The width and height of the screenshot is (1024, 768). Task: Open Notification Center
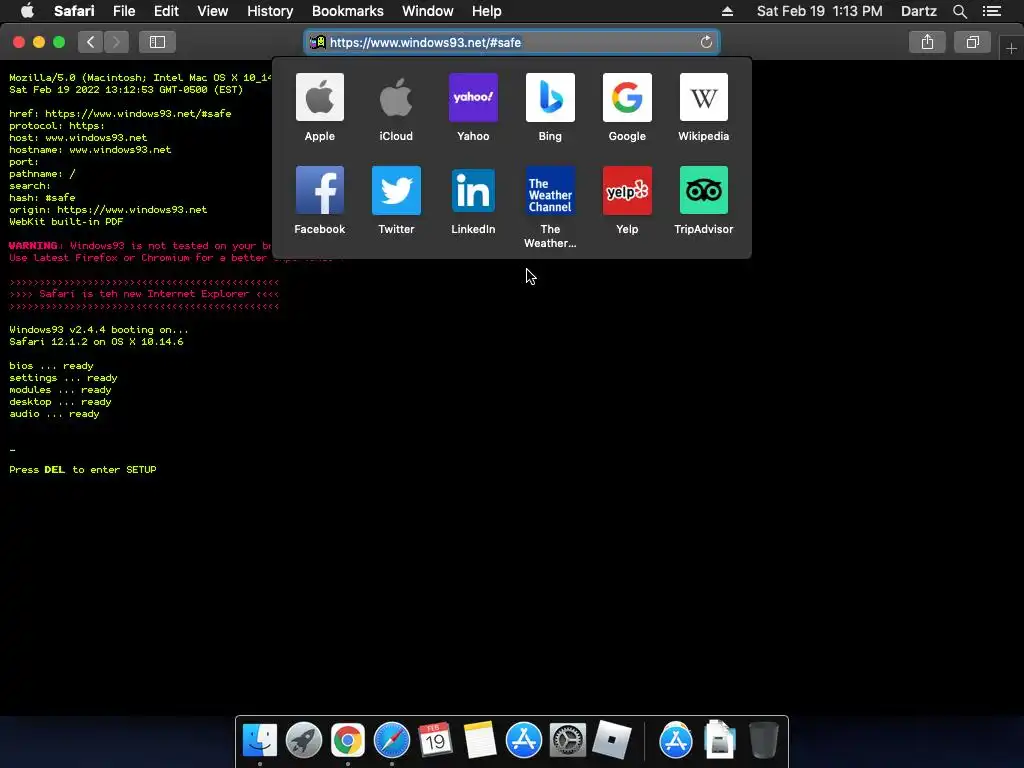(992, 11)
